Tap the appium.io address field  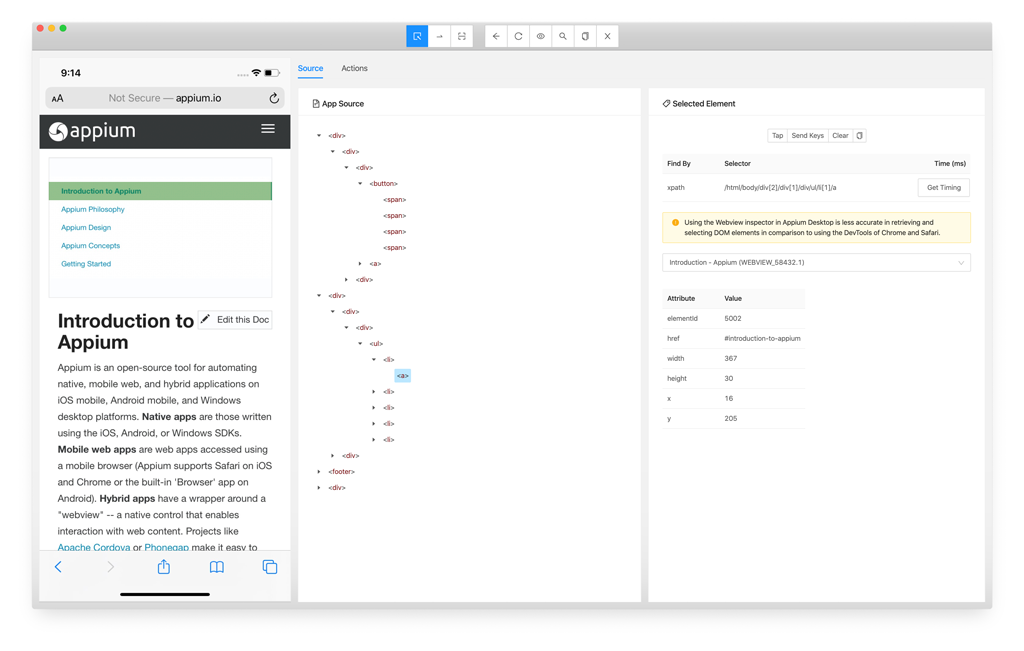click(165, 98)
